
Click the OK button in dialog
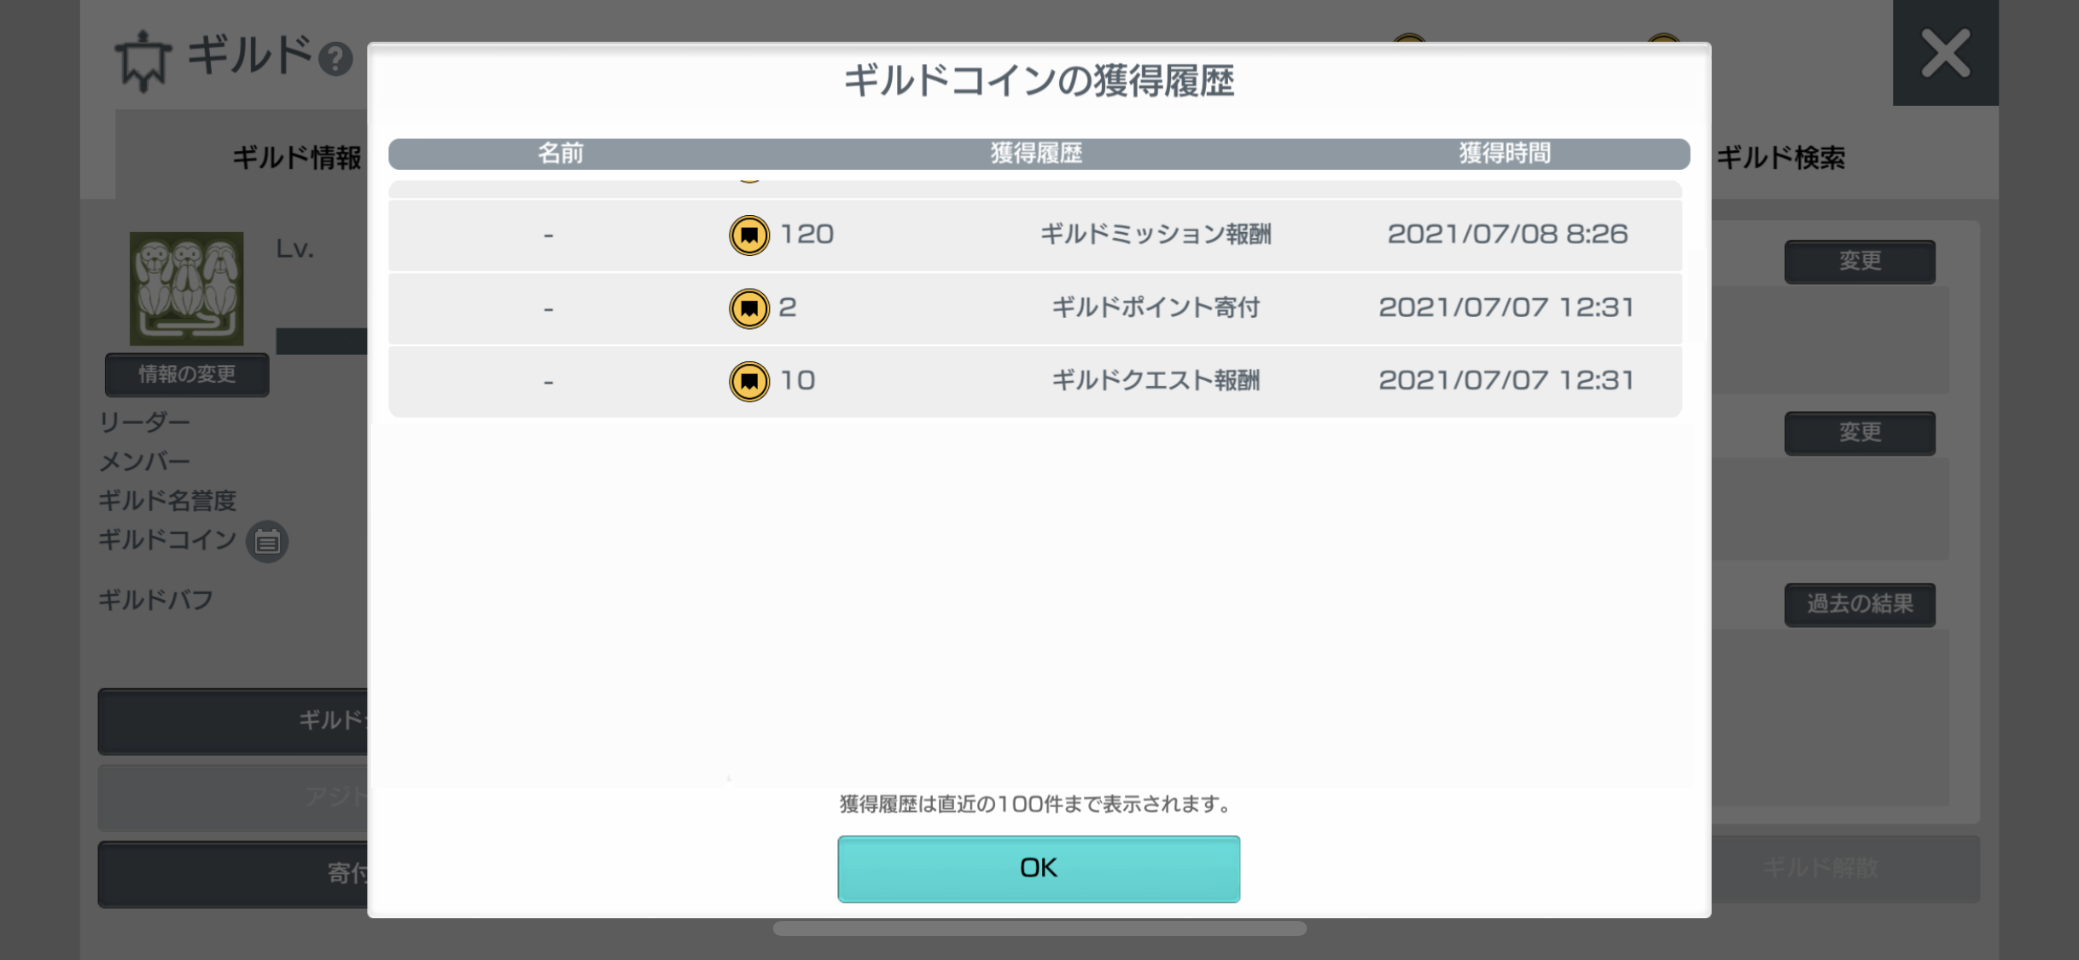1038,868
